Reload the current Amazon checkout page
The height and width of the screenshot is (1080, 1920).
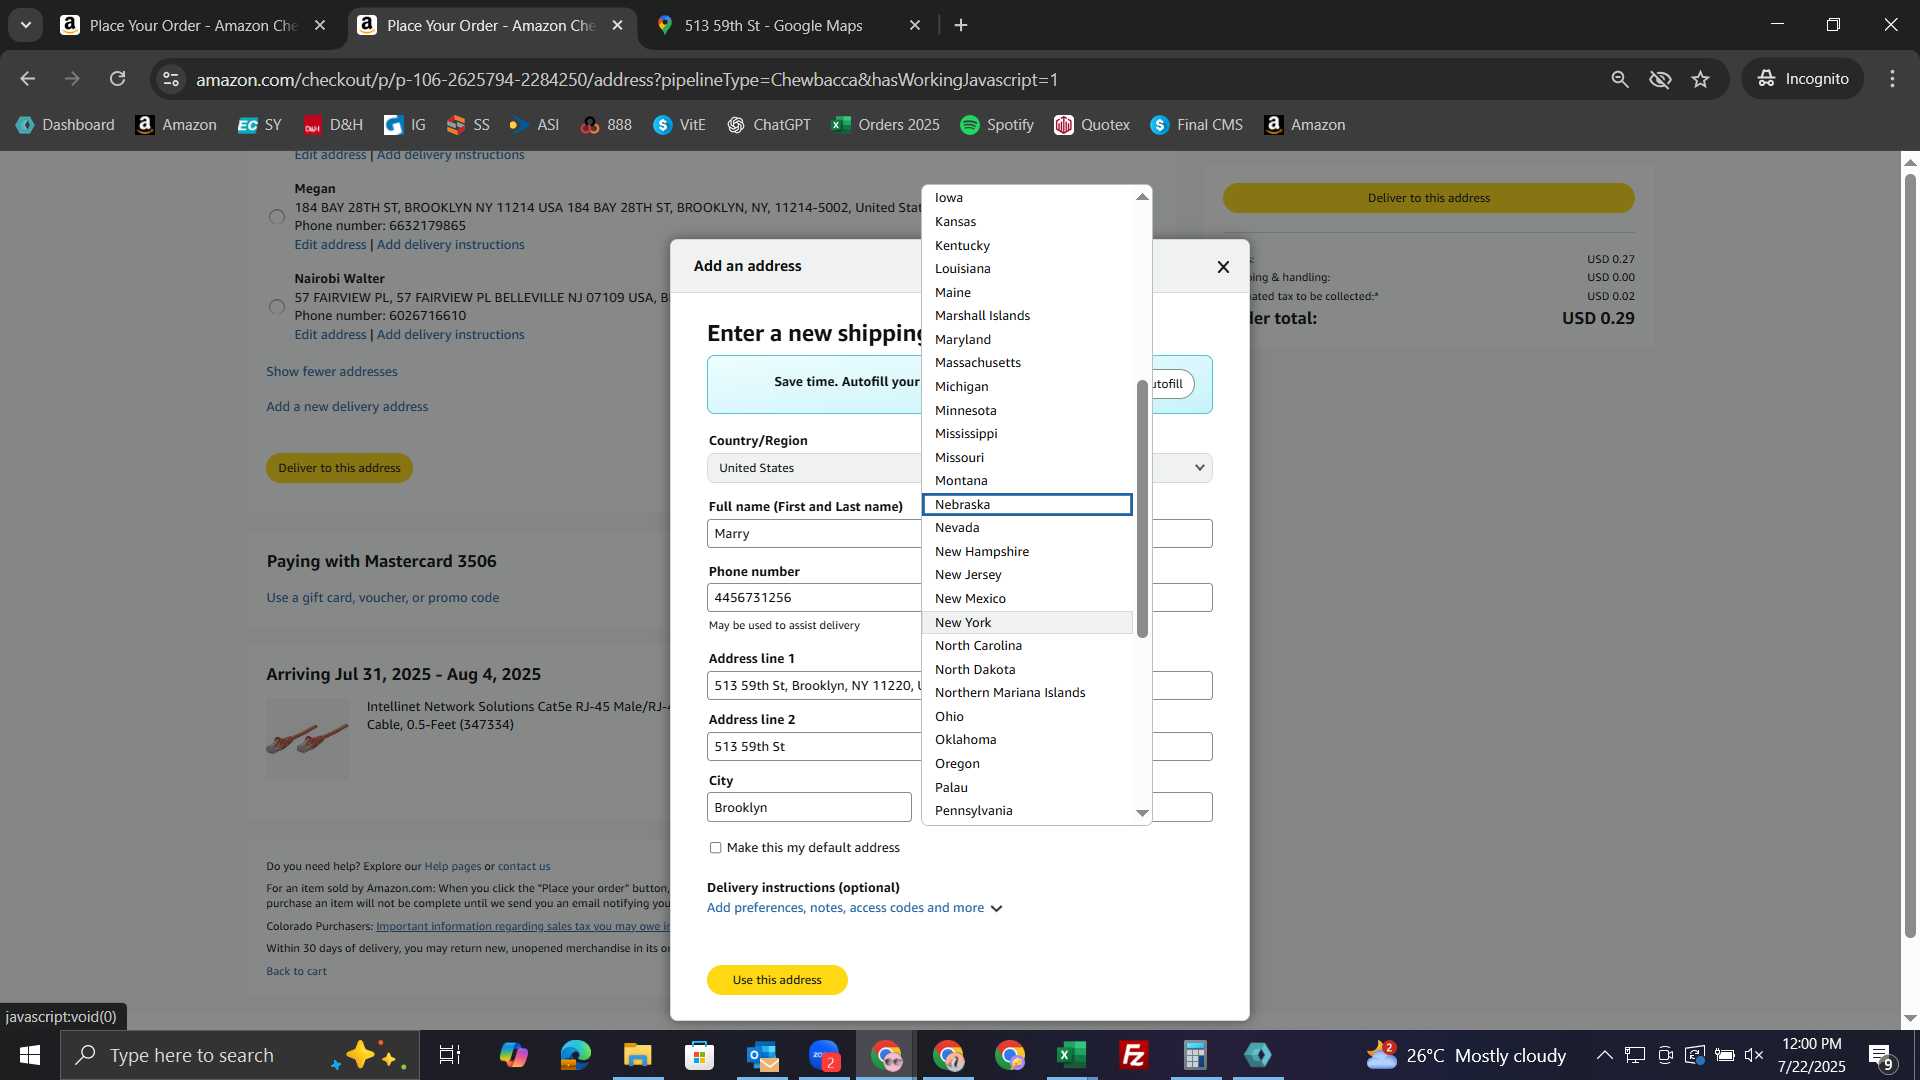point(118,79)
